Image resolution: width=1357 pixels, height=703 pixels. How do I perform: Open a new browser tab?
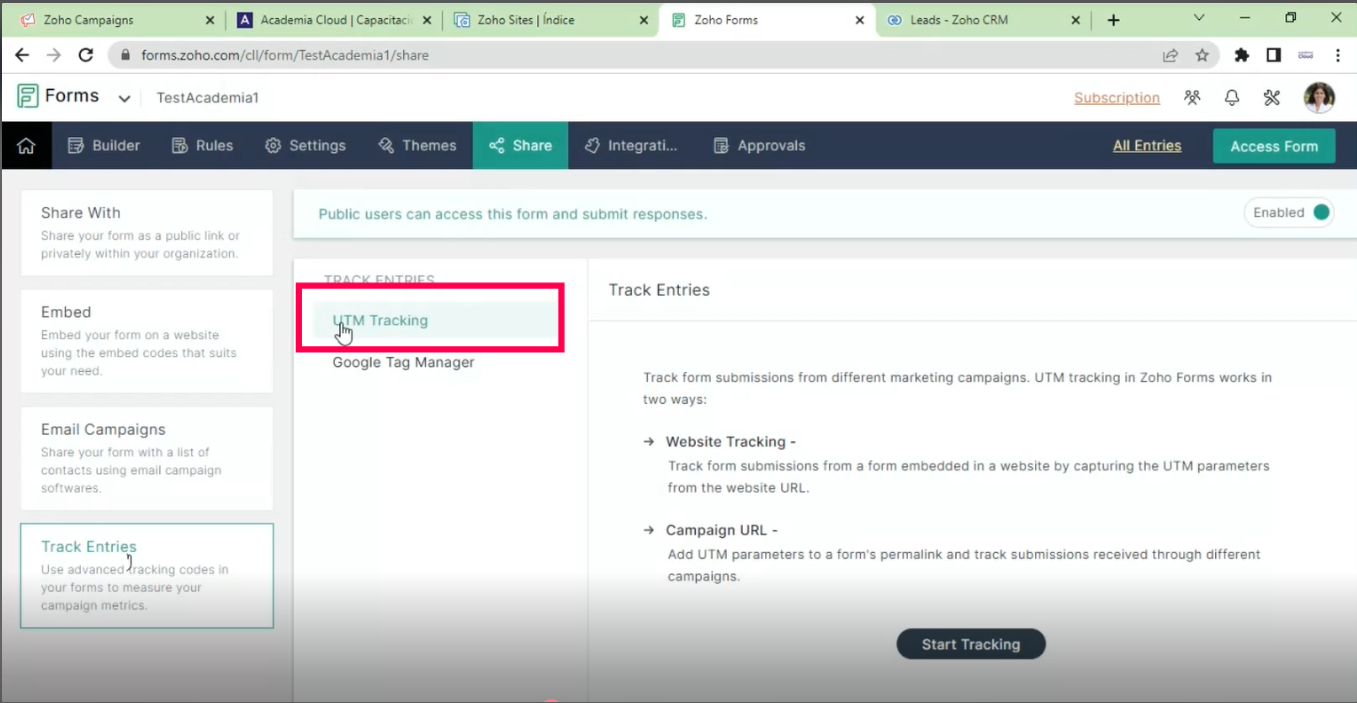[x=1113, y=20]
